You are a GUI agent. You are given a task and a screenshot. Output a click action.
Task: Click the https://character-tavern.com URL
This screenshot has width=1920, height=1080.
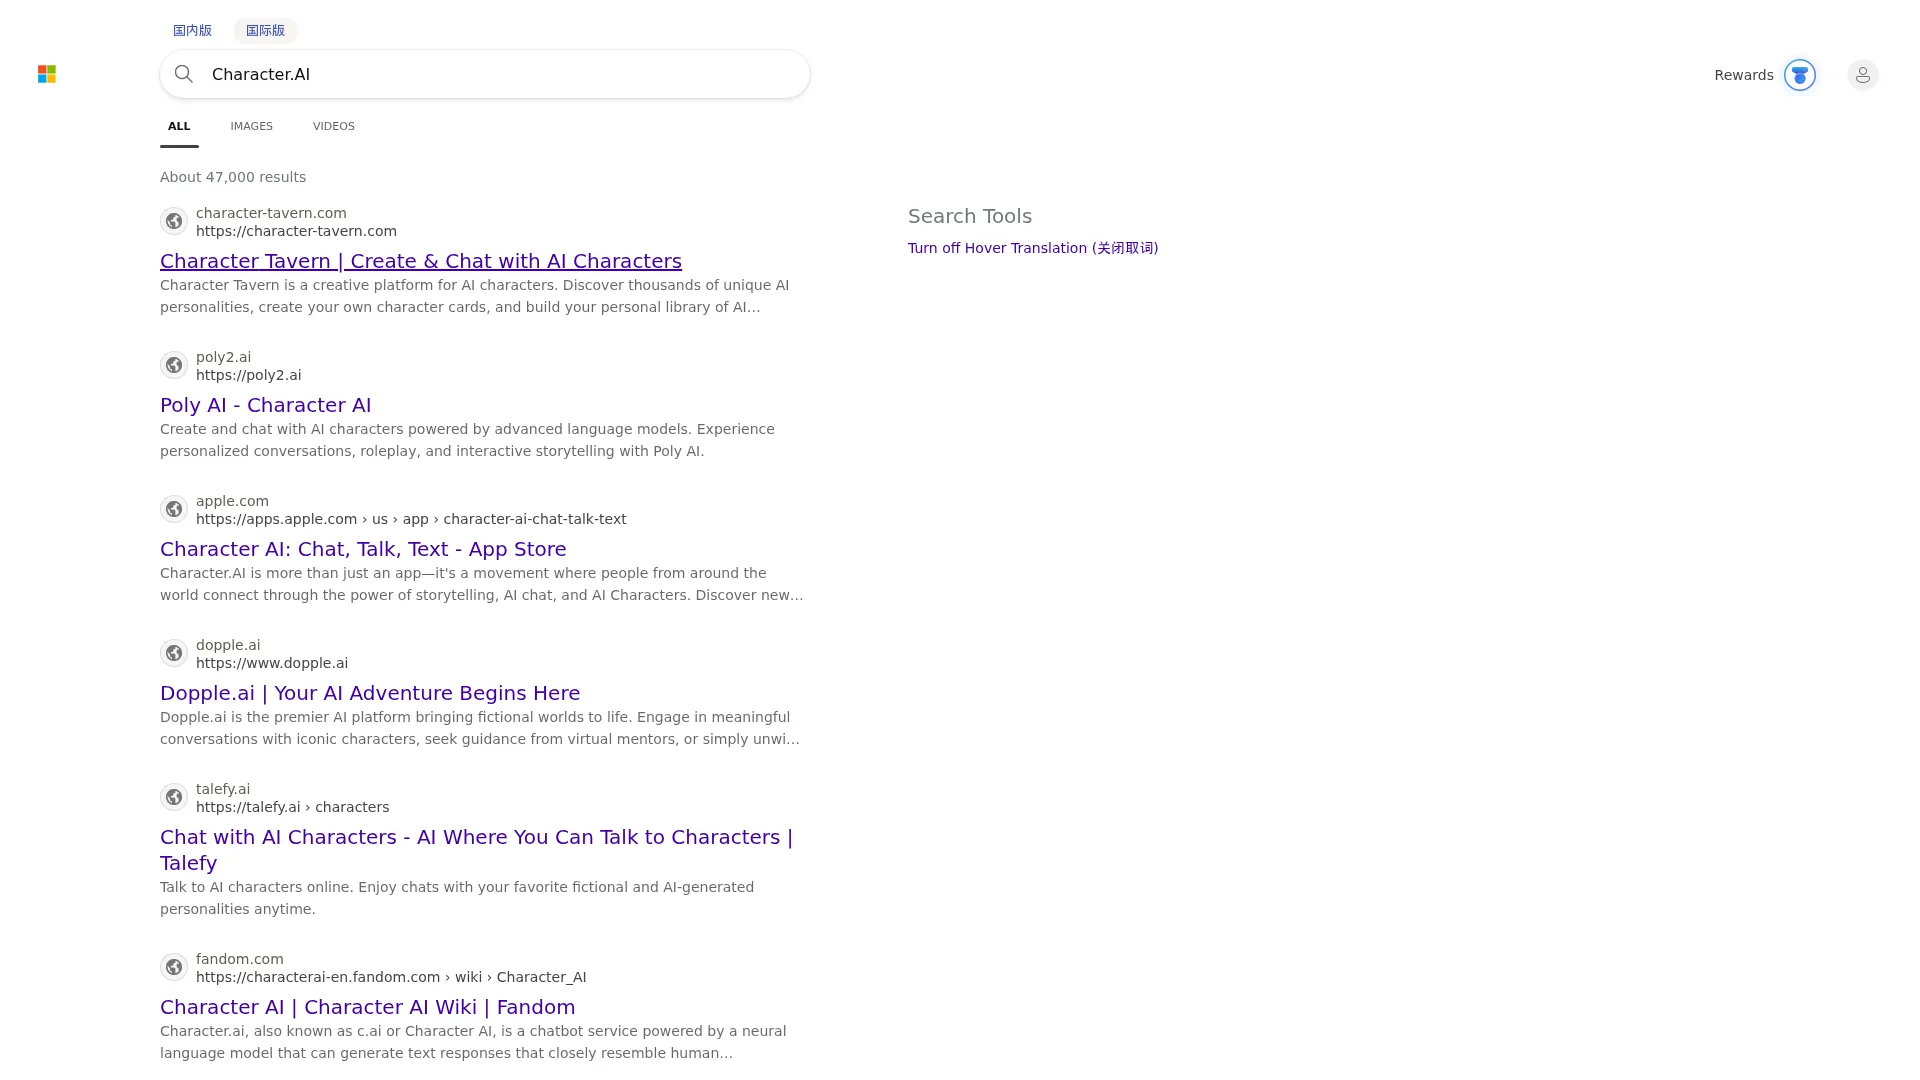tap(296, 231)
